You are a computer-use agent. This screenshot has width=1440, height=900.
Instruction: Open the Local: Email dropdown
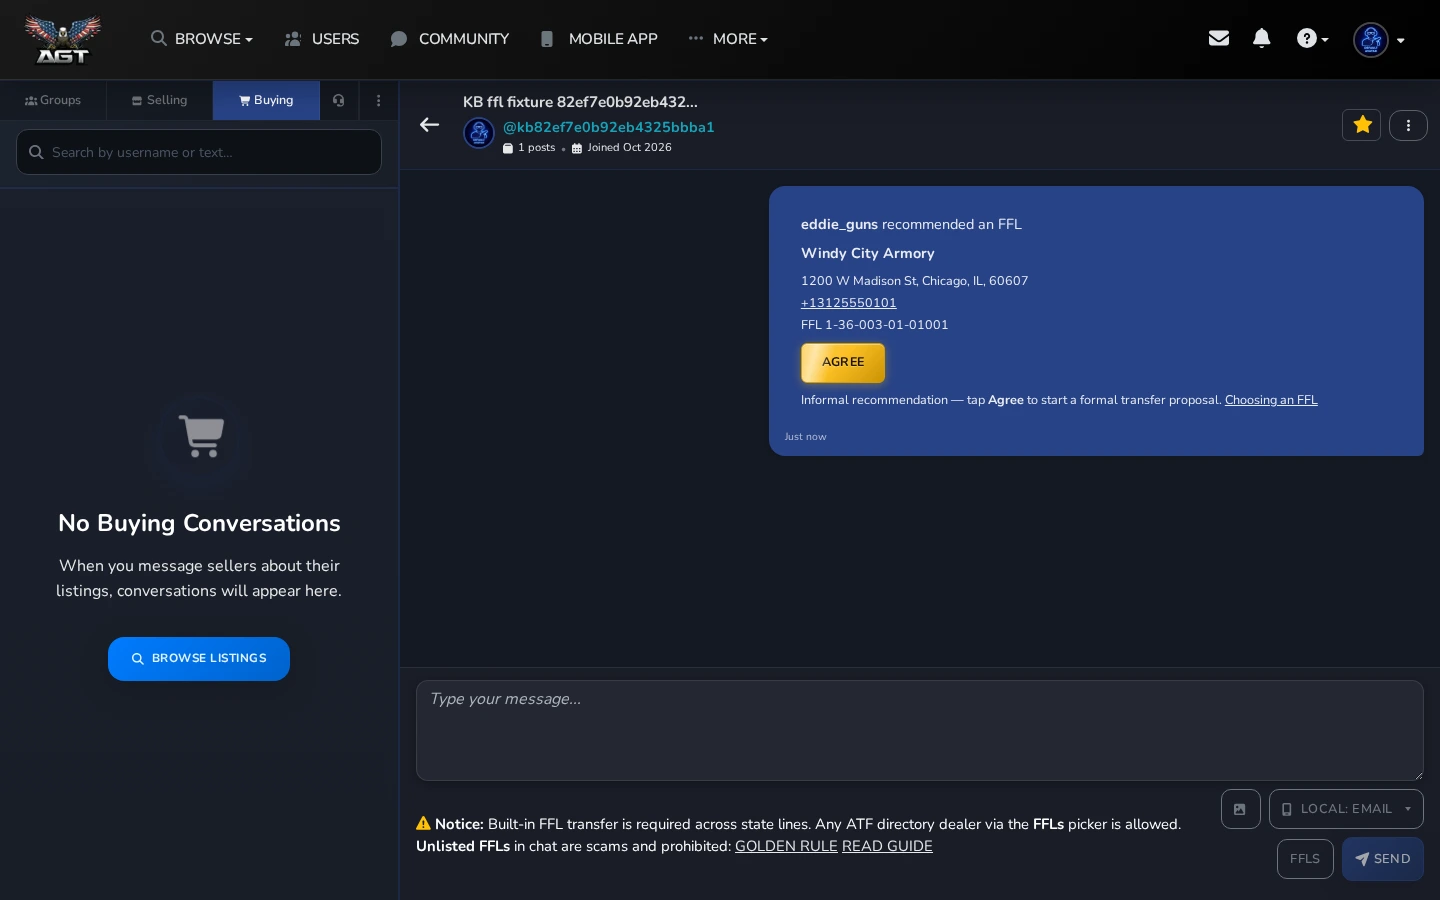point(1346,809)
